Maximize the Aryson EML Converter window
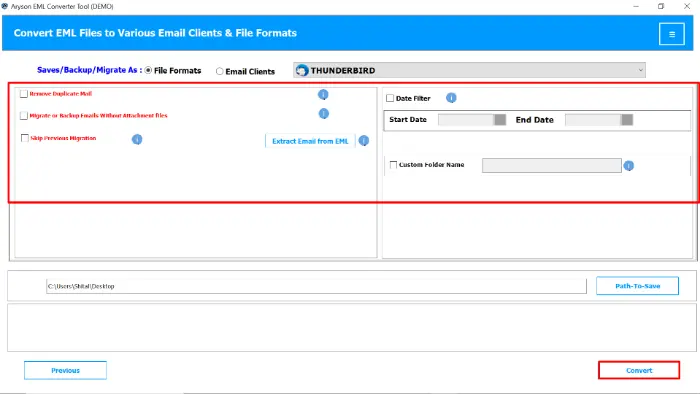 click(x=661, y=6)
